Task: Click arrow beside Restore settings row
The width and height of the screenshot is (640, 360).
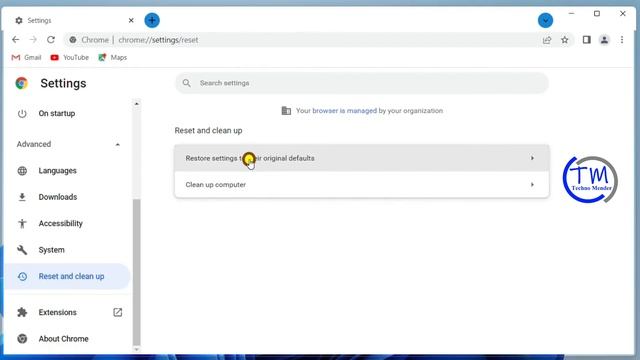Action: click(532, 158)
